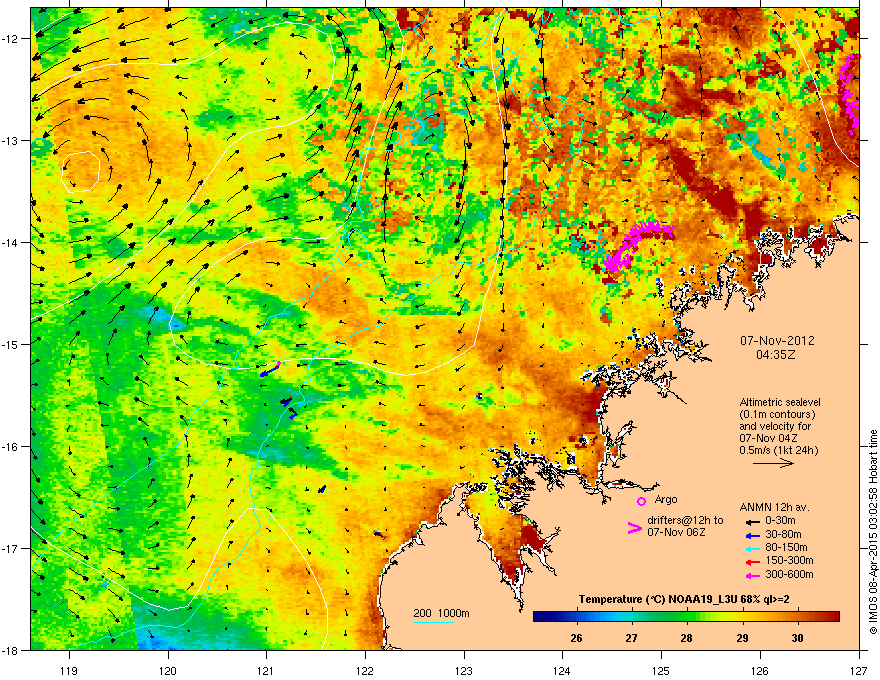The width and height of the screenshot is (880, 680).
Task: Click the color bar value 30
Action: pos(797,638)
